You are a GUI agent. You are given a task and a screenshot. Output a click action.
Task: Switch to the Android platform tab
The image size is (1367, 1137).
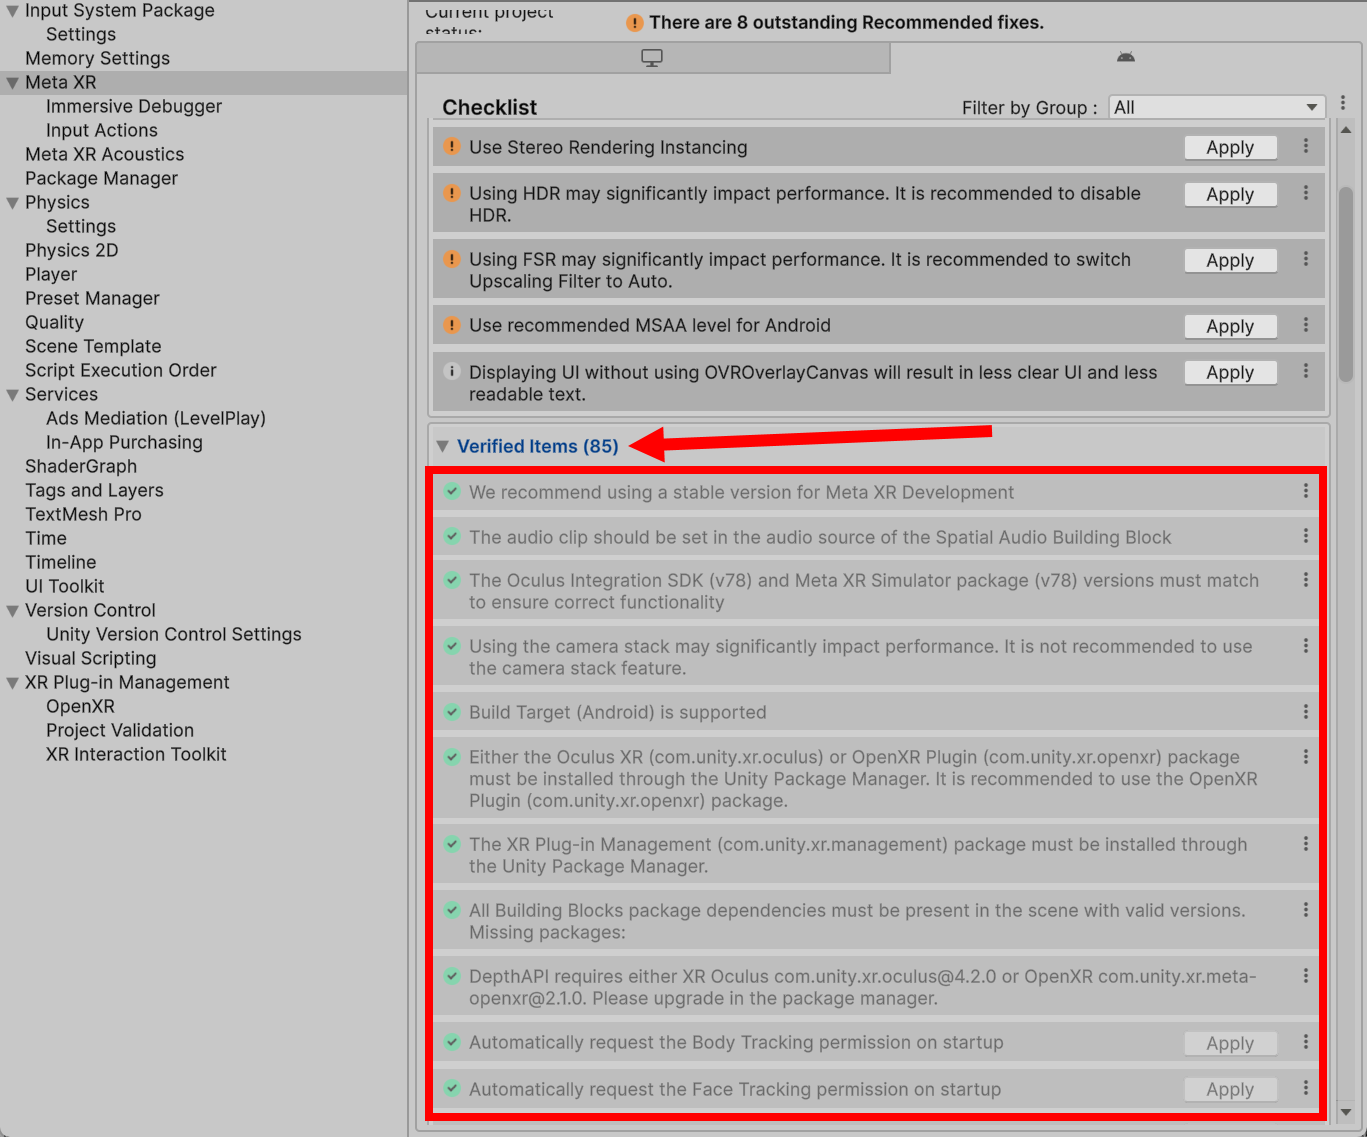(1126, 58)
